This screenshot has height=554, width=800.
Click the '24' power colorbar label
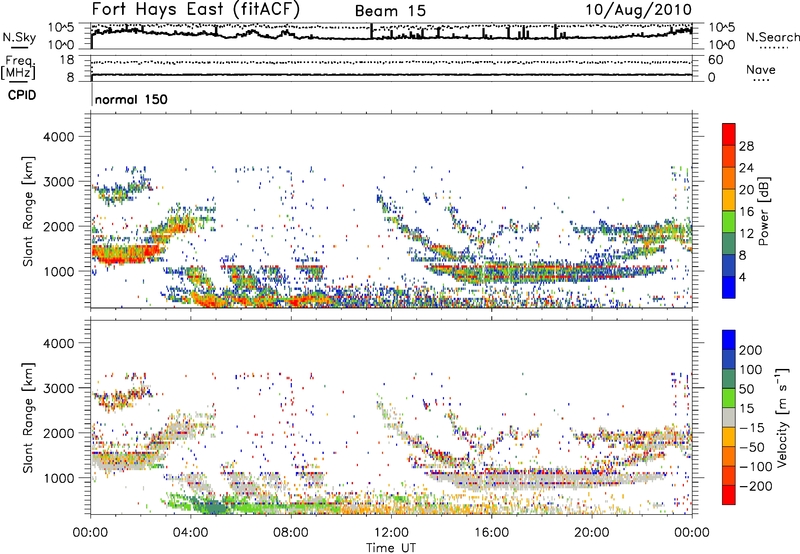pyautogui.click(x=746, y=168)
